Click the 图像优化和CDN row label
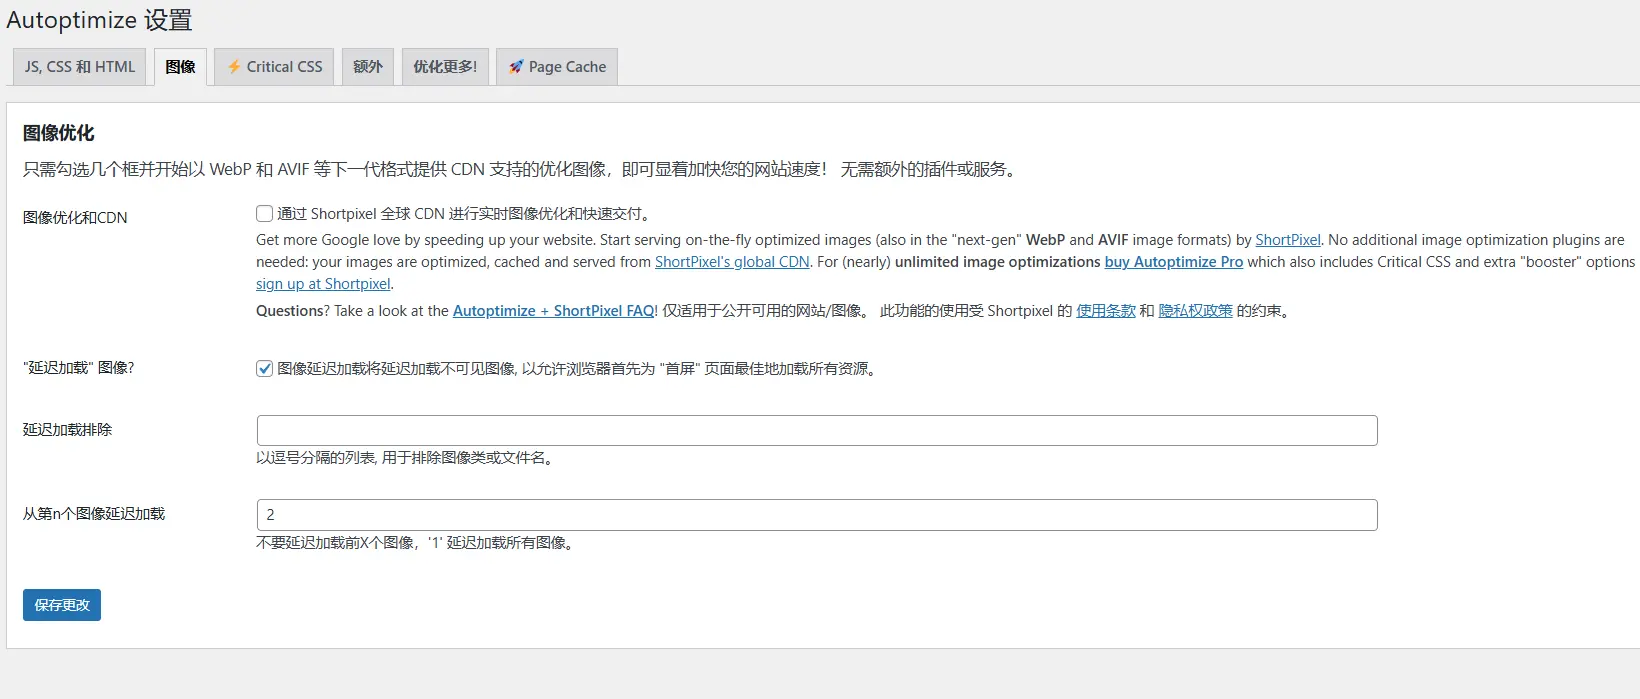 (x=75, y=218)
